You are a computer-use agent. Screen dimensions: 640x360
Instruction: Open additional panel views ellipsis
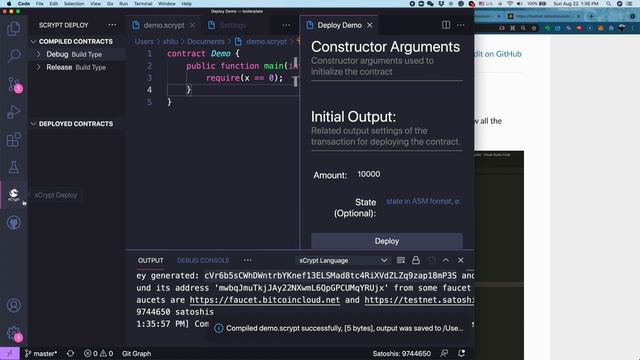coord(248,260)
